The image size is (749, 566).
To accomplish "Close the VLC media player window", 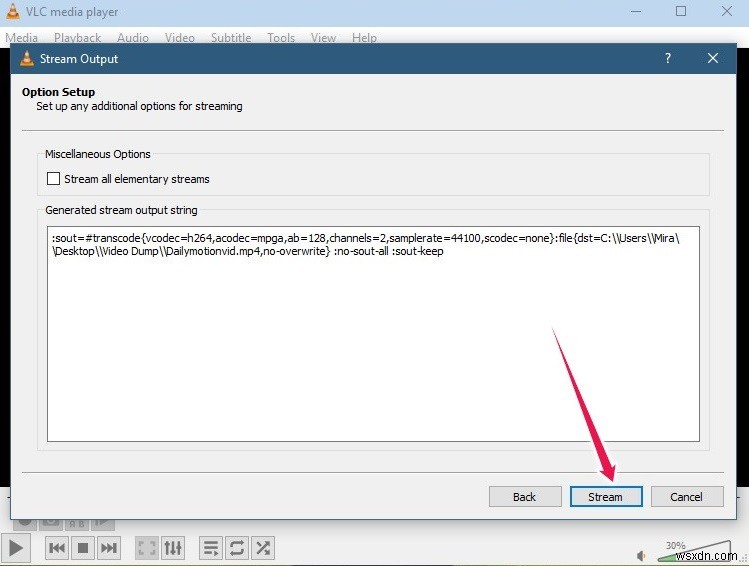I will click(727, 11).
